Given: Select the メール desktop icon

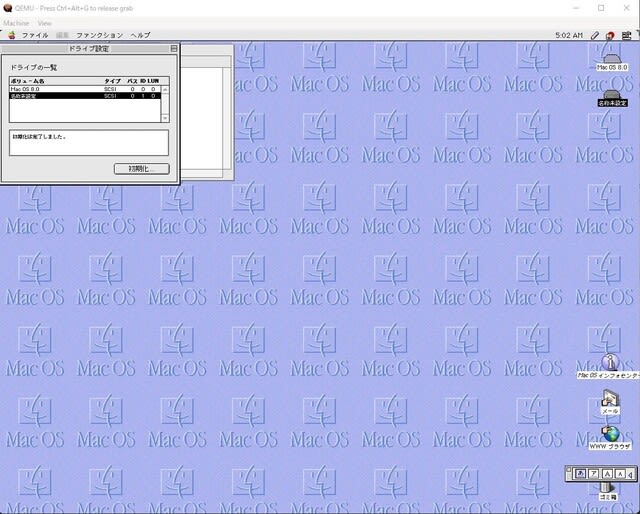Looking at the screenshot, I should pyautogui.click(x=610, y=402).
